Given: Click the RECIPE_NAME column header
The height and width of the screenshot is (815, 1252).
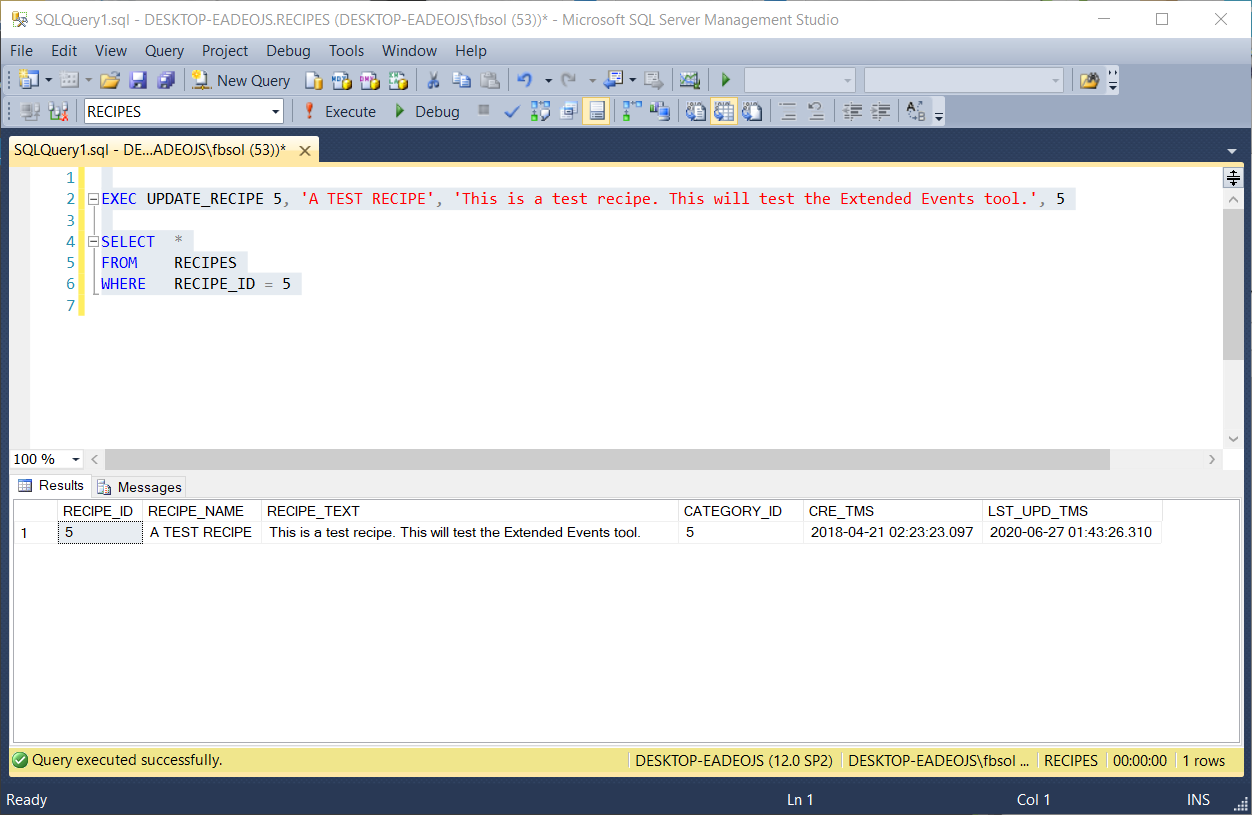Looking at the screenshot, I should [203, 511].
